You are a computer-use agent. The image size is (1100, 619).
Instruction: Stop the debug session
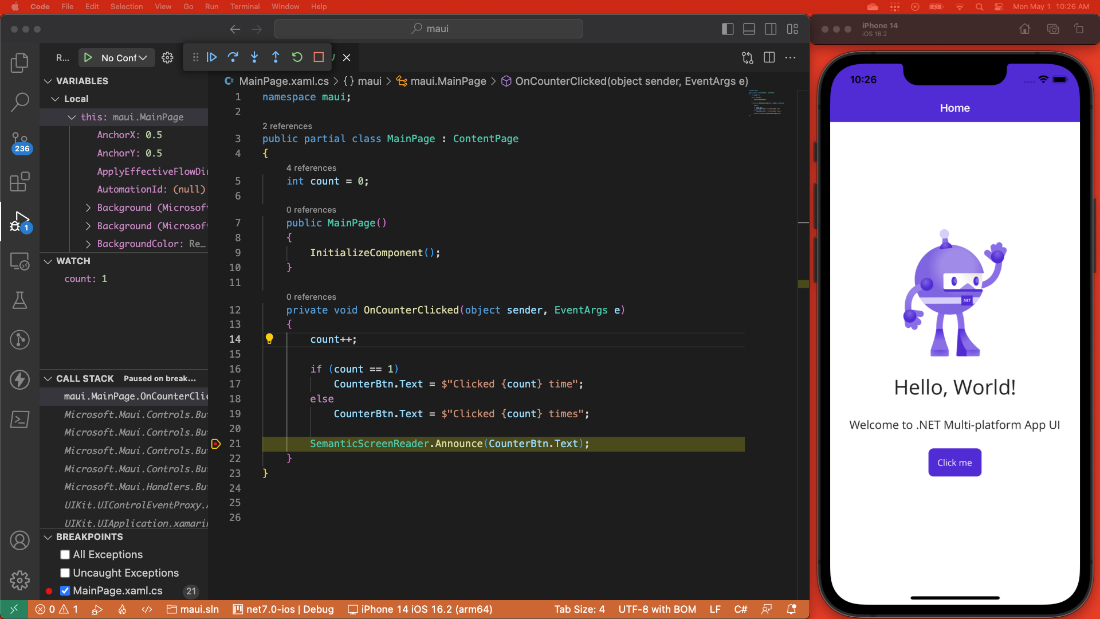(x=318, y=58)
